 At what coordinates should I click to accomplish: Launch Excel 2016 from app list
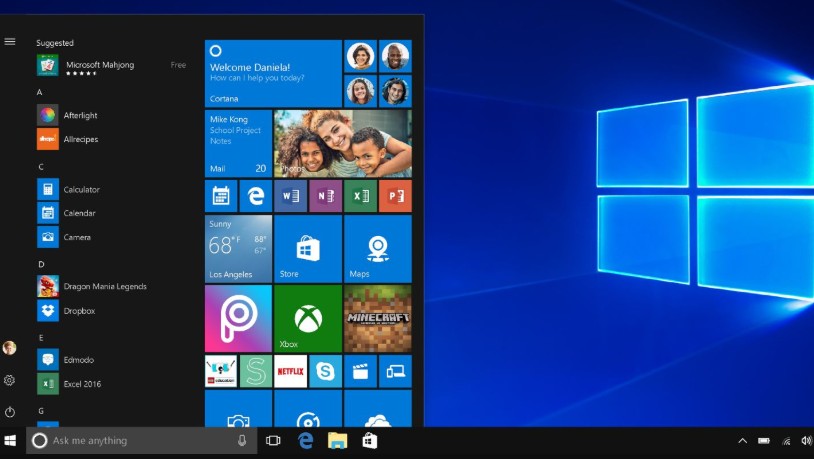click(69, 384)
